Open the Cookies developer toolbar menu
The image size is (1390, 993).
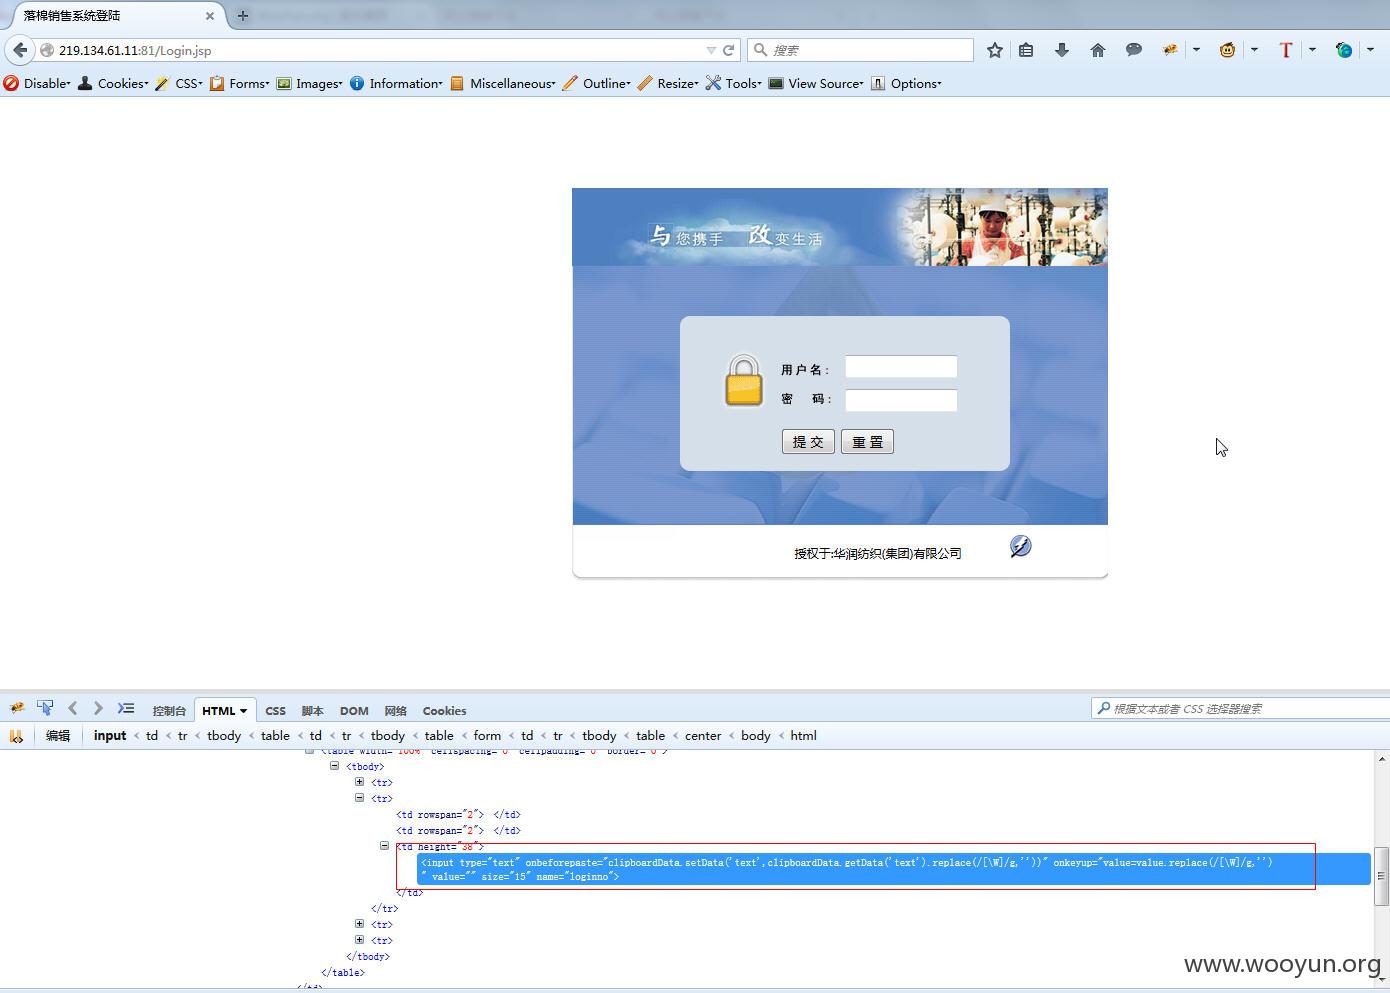113,84
